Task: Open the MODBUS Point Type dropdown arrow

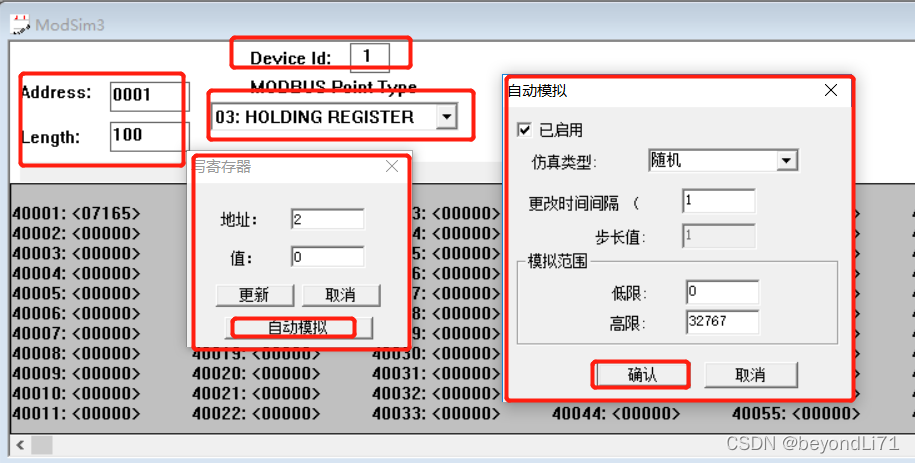Action: tap(446, 117)
